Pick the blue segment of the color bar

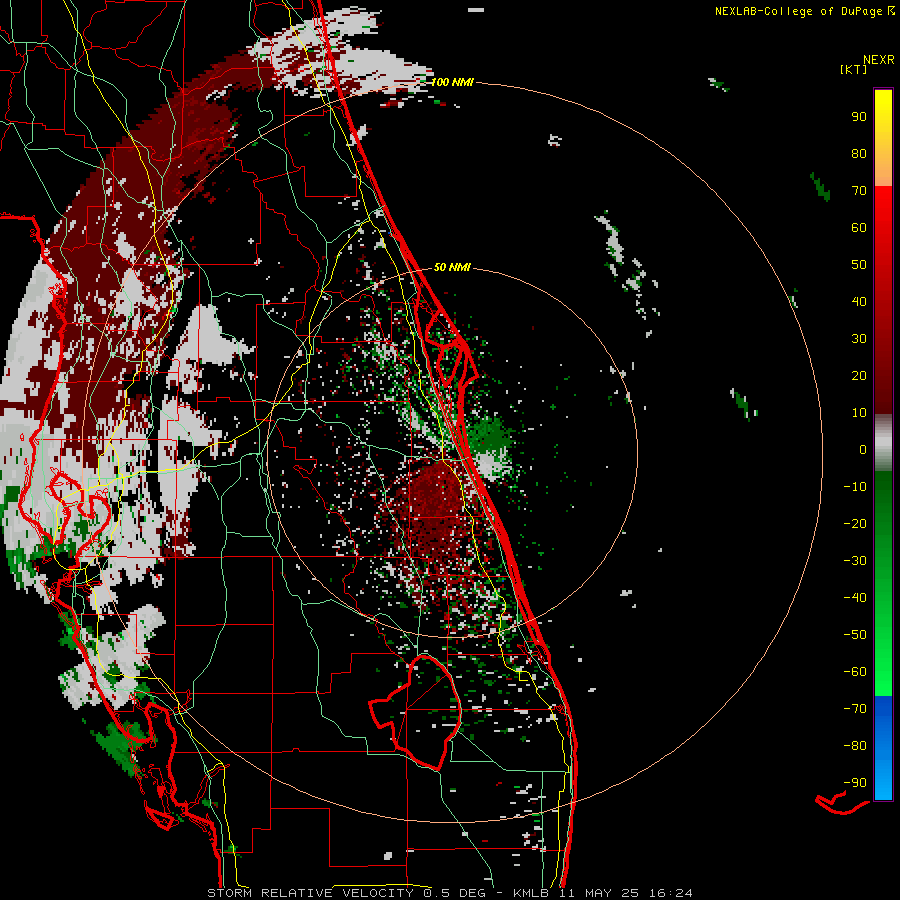883,748
